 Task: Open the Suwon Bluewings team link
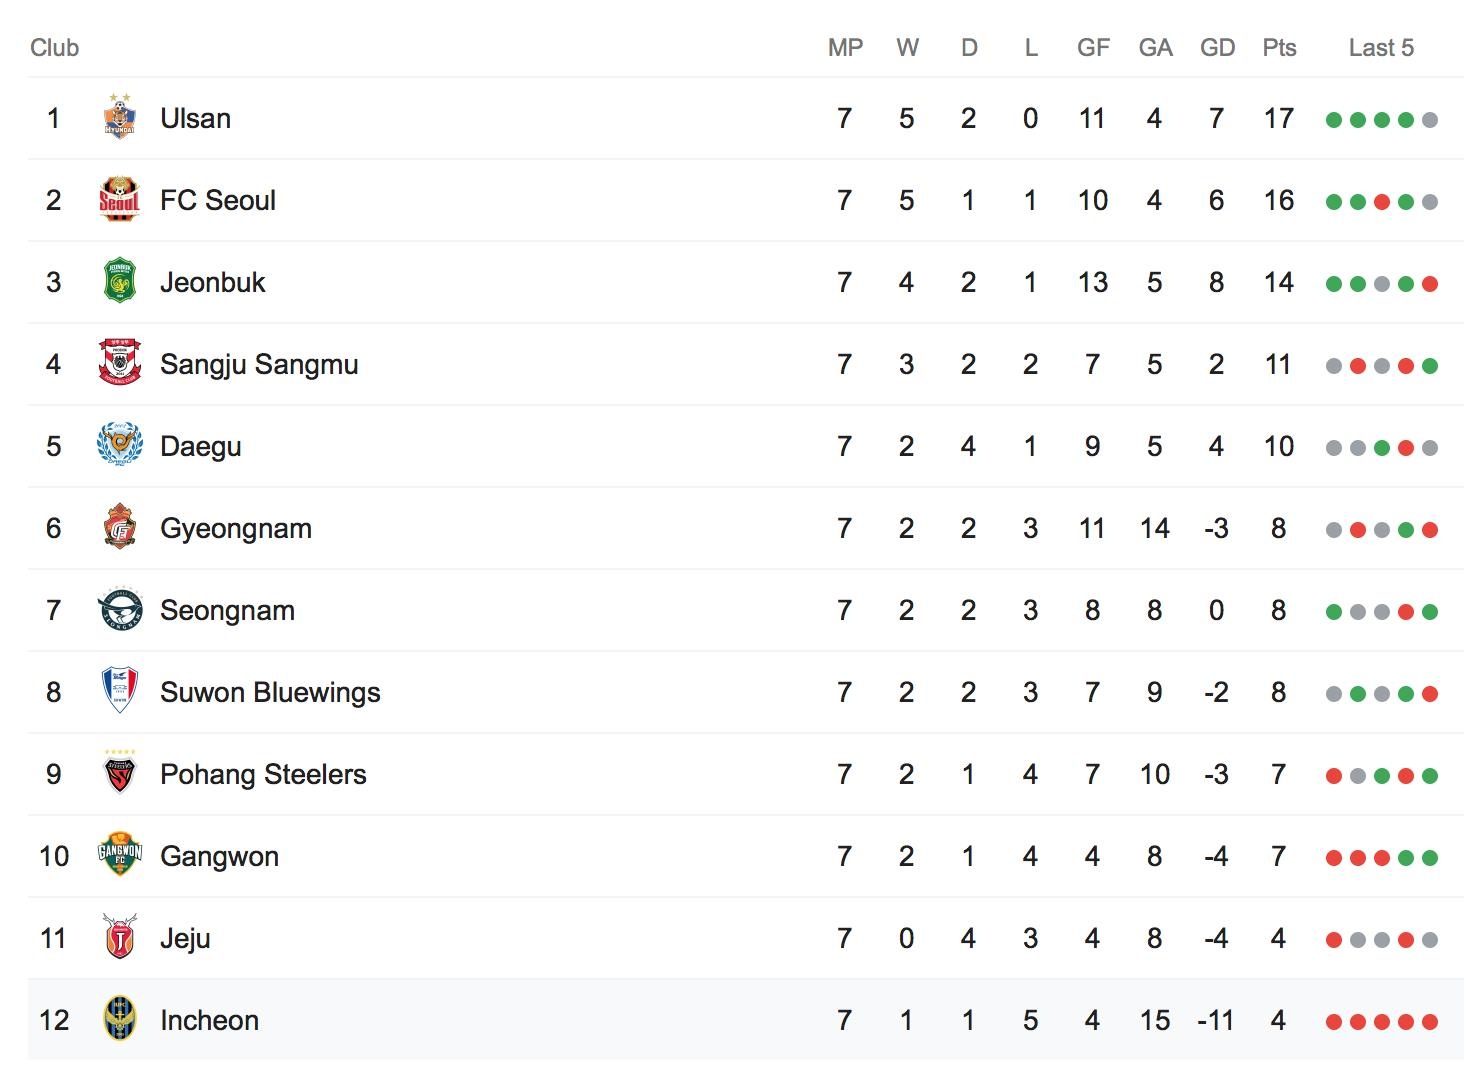click(270, 692)
